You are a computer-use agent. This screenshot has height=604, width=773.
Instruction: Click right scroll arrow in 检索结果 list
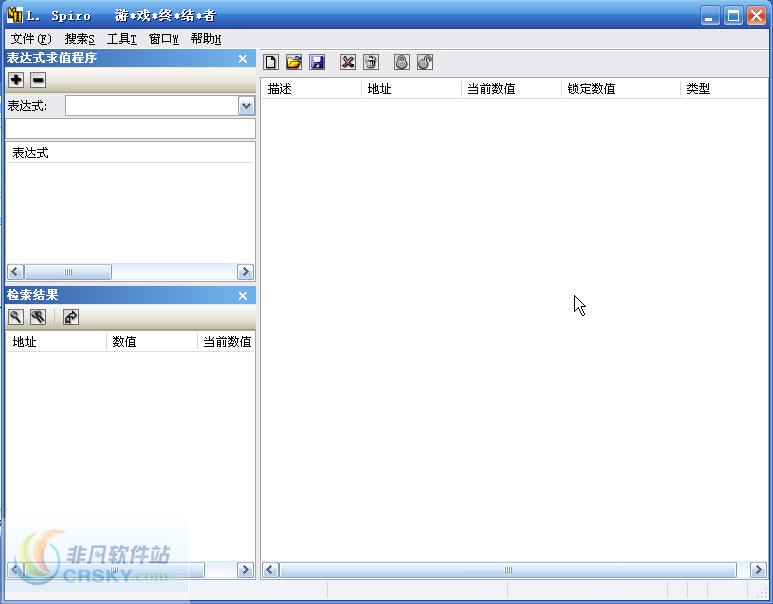coord(245,570)
